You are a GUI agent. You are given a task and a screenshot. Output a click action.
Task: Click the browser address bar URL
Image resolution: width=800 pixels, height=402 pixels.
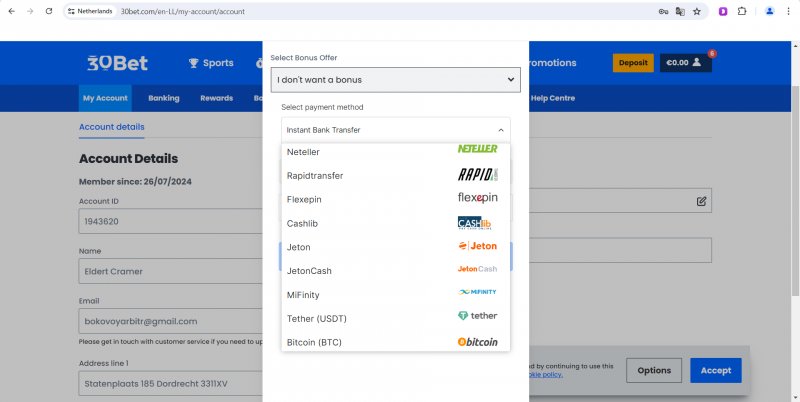tap(183, 11)
